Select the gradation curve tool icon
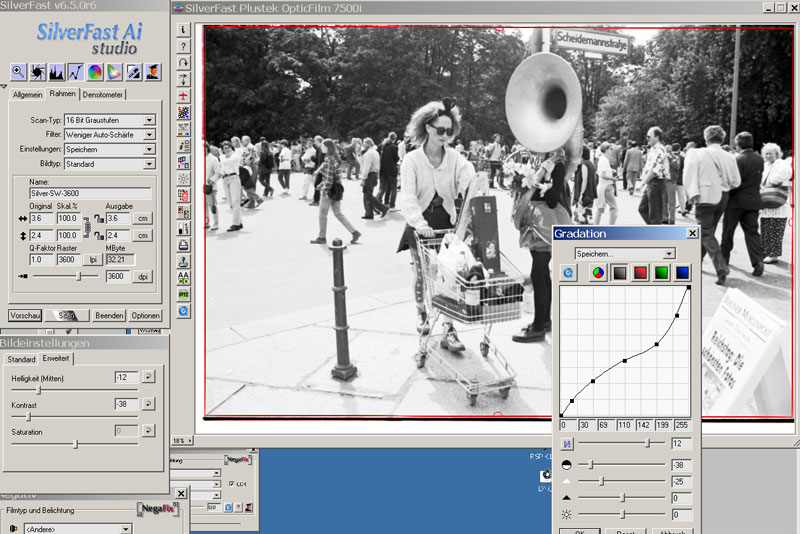 click(x=75, y=71)
